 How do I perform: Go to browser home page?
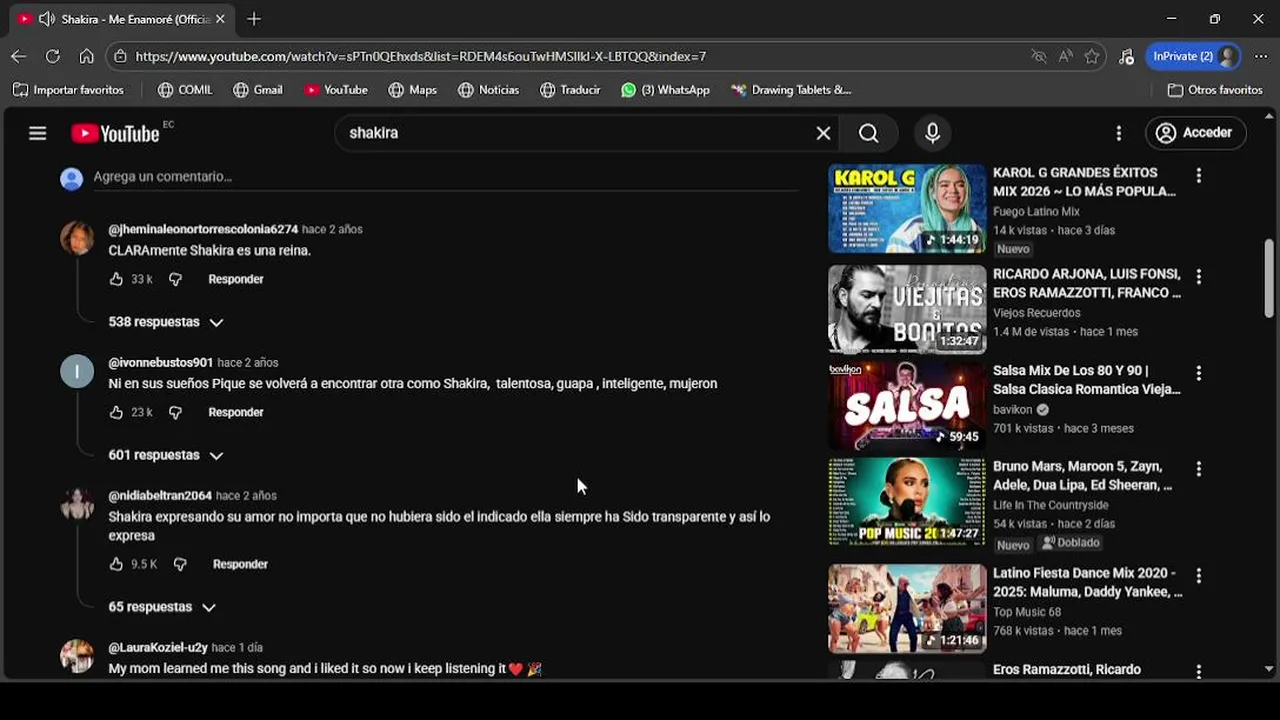[87, 56]
